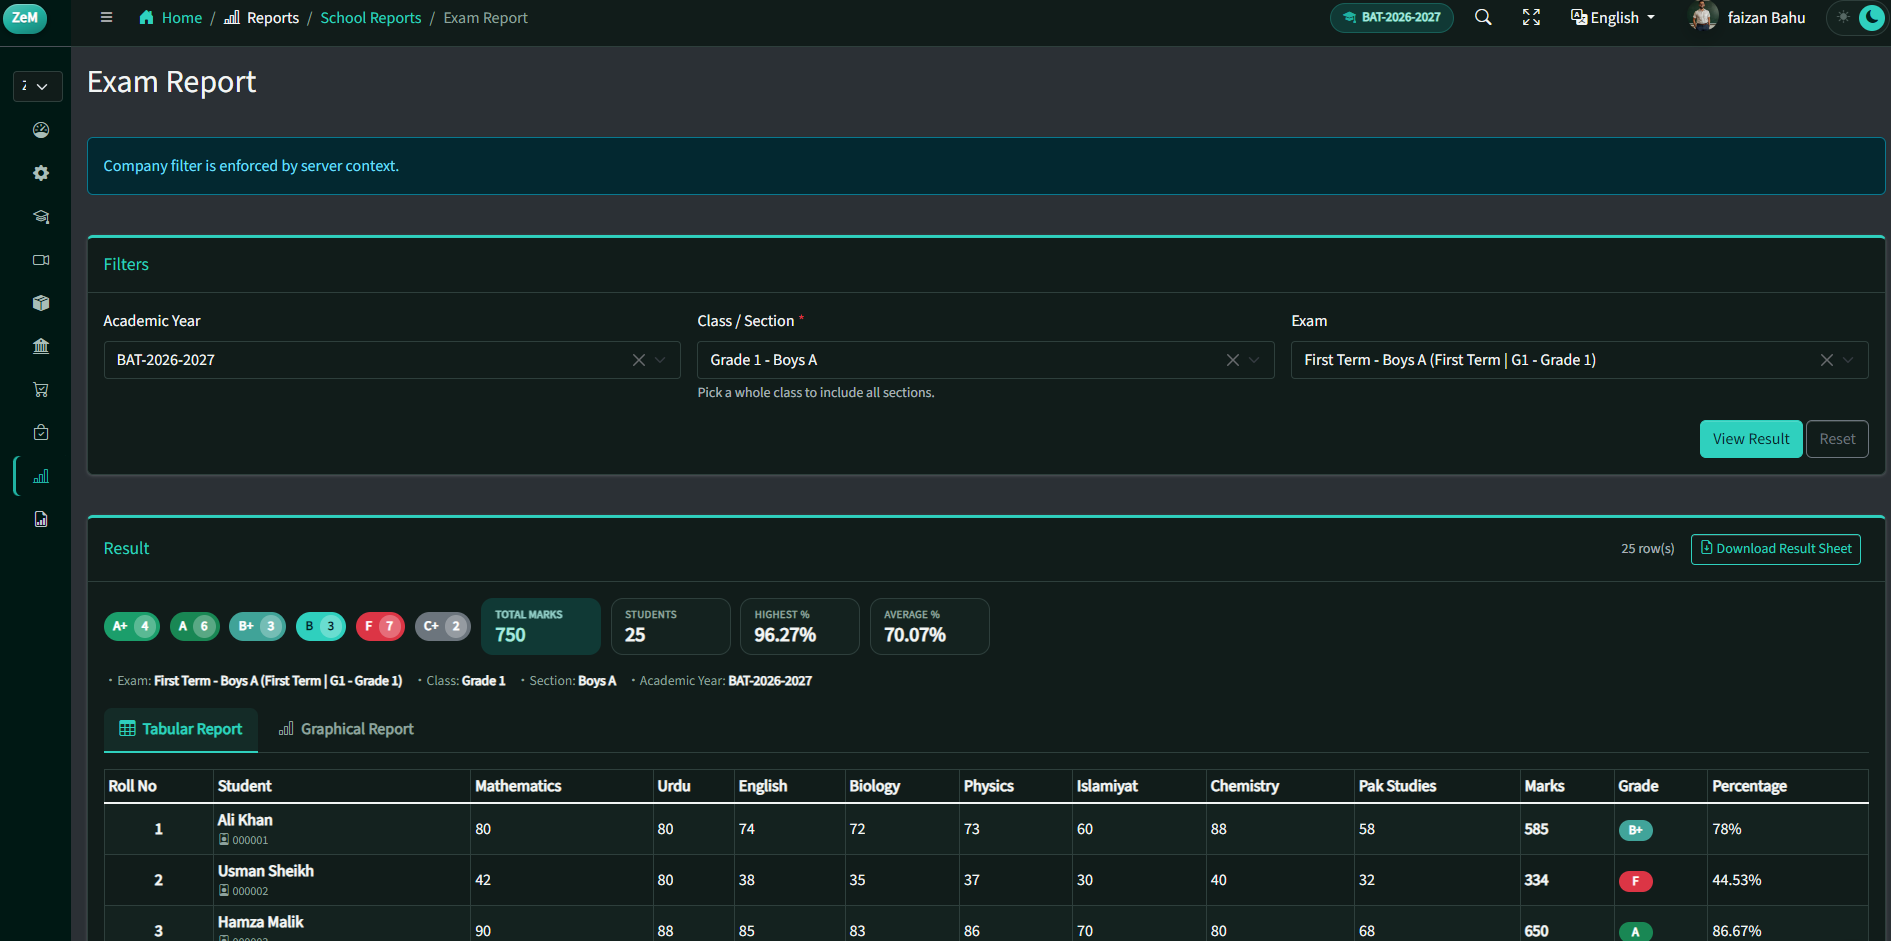Click the Highest % 96.27% card
Viewport: 1891px width, 941px height.
(x=800, y=627)
